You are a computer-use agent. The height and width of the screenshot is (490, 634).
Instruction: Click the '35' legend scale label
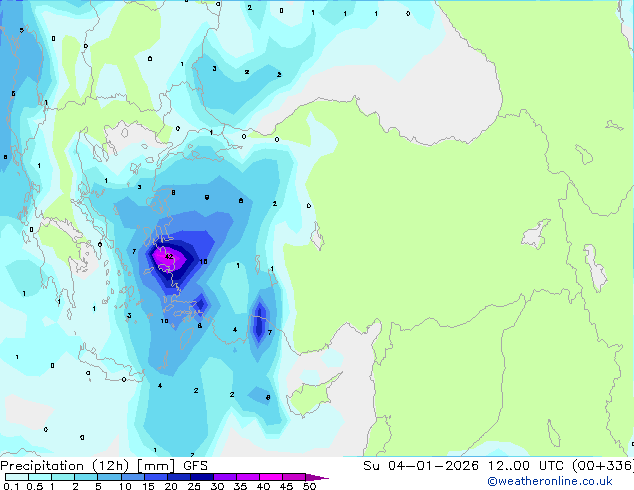pyautogui.click(x=240, y=486)
